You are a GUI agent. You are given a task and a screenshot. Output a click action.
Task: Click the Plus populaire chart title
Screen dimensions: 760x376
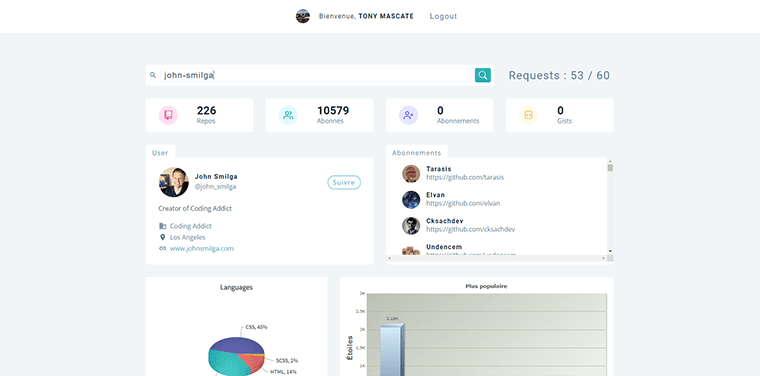[x=486, y=286]
